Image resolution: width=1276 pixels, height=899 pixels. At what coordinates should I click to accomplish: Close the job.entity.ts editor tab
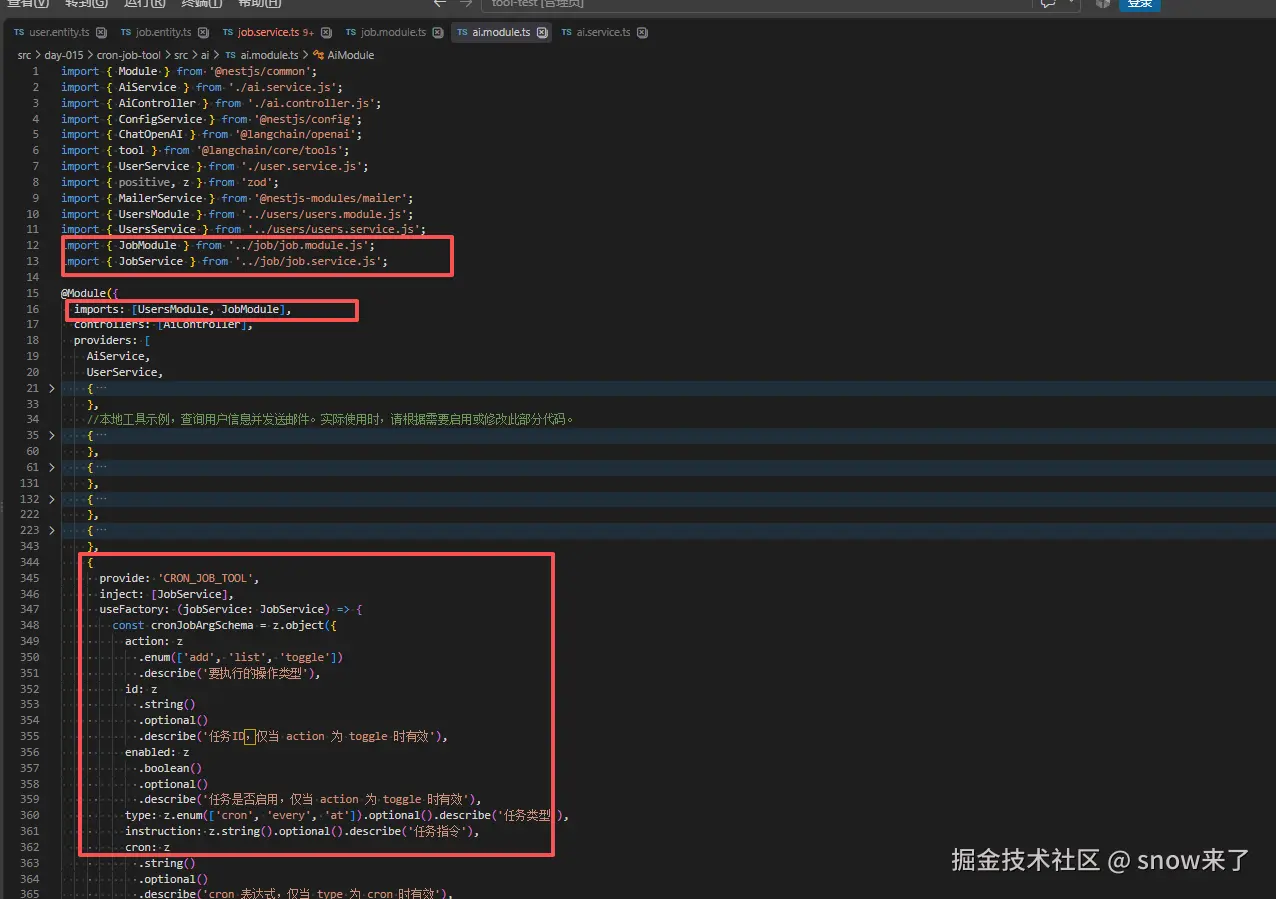tap(204, 33)
